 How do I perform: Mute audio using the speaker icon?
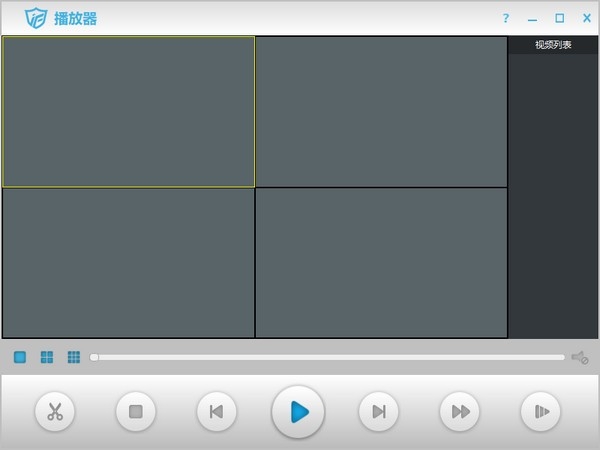point(580,357)
